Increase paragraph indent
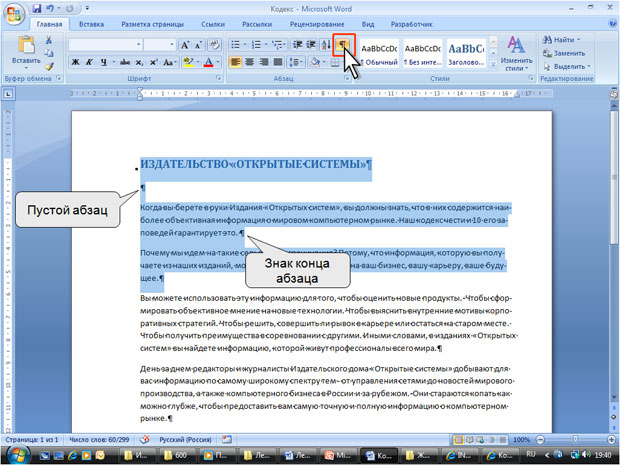Viewport: 620px width, 465px height. click(311, 45)
